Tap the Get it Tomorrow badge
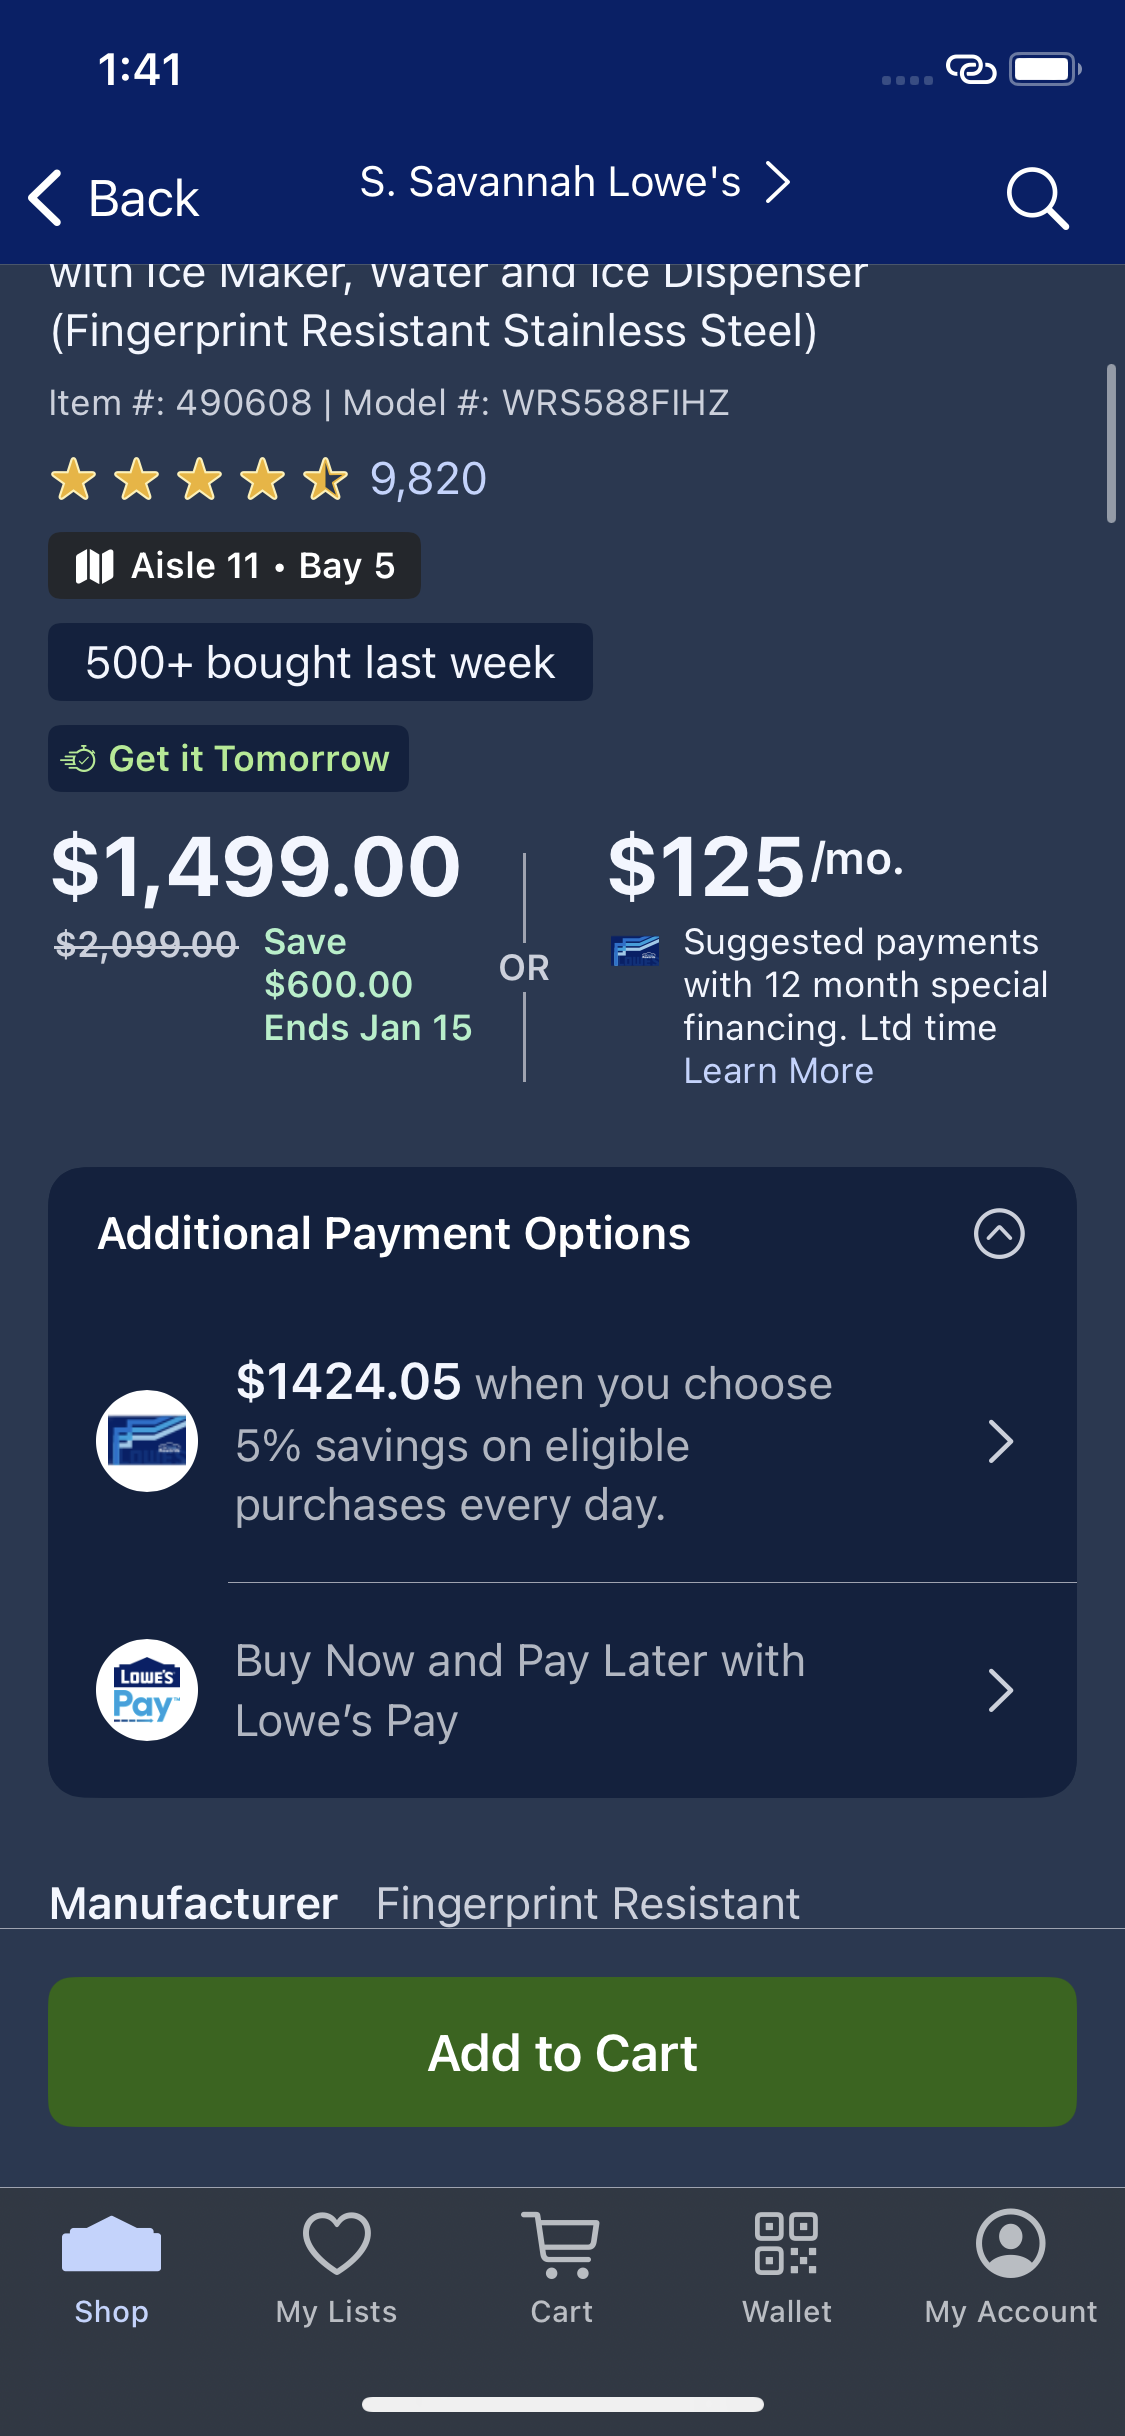This screenshot has width=1125, height=2436. (x=228, y=759)
